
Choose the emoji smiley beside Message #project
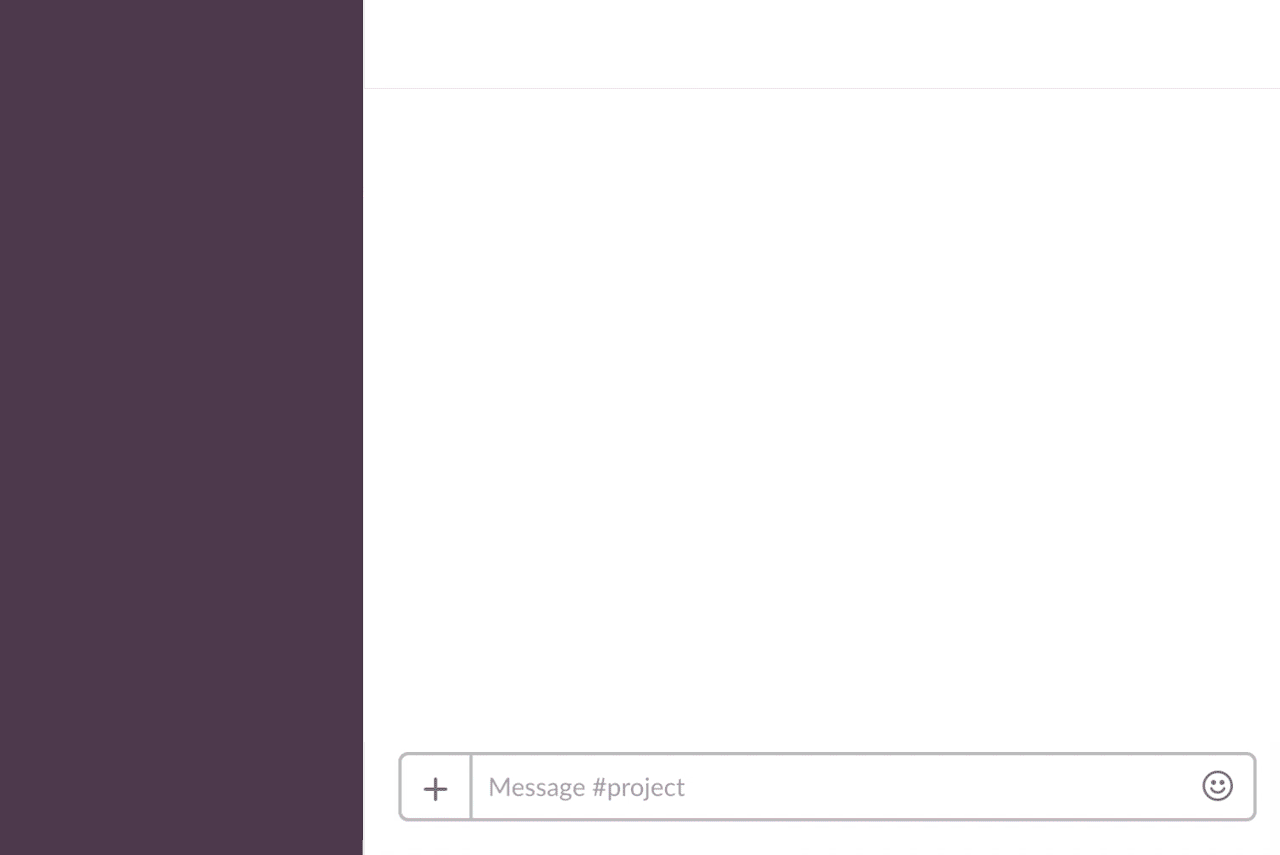1217,786
